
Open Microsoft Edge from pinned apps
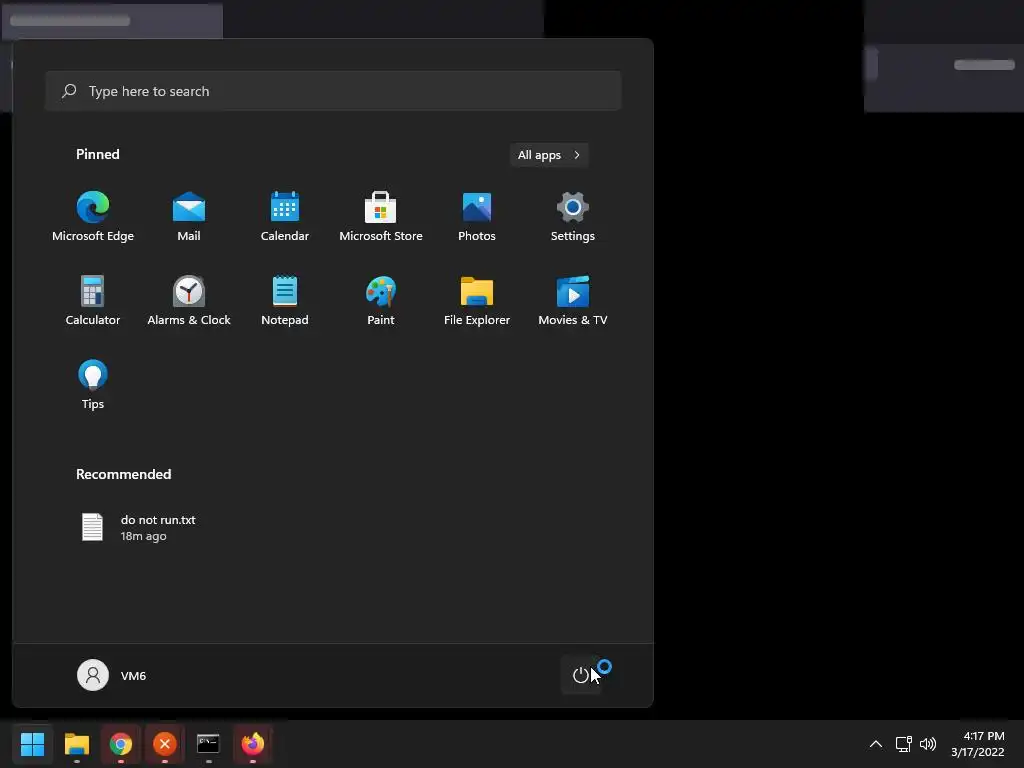point(93,217)
